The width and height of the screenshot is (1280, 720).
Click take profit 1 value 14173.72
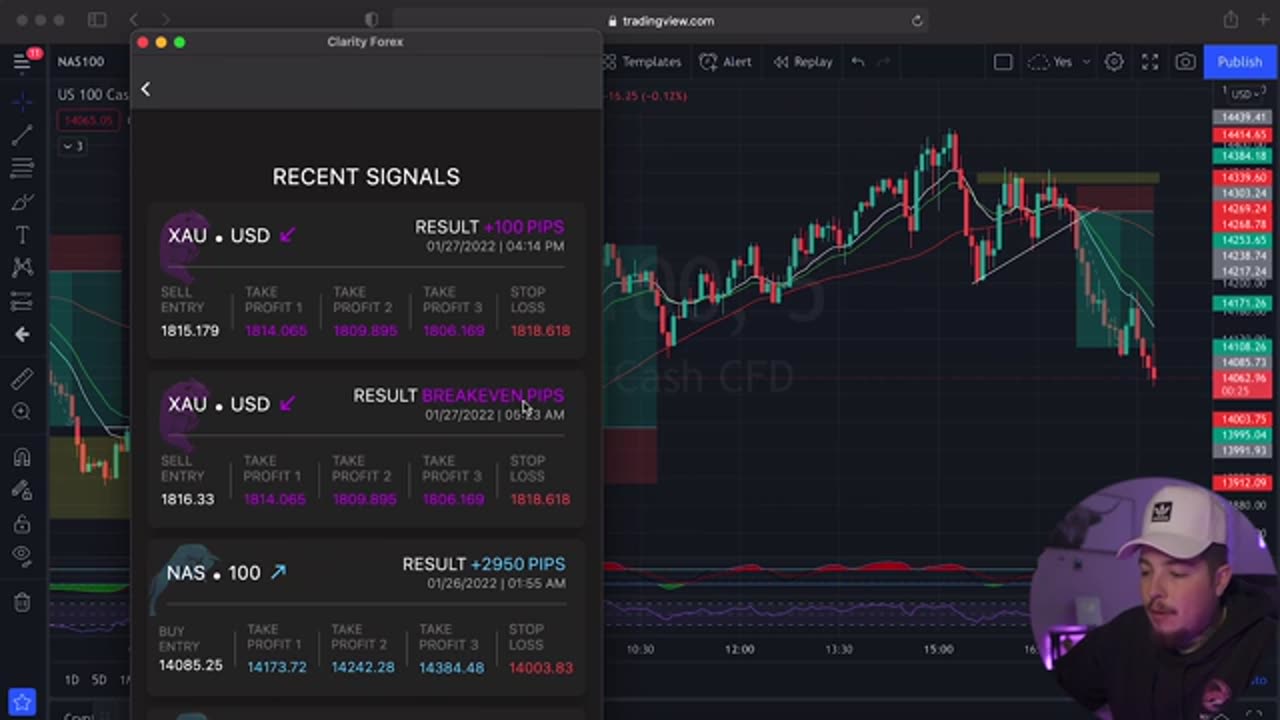click(277, 667)
